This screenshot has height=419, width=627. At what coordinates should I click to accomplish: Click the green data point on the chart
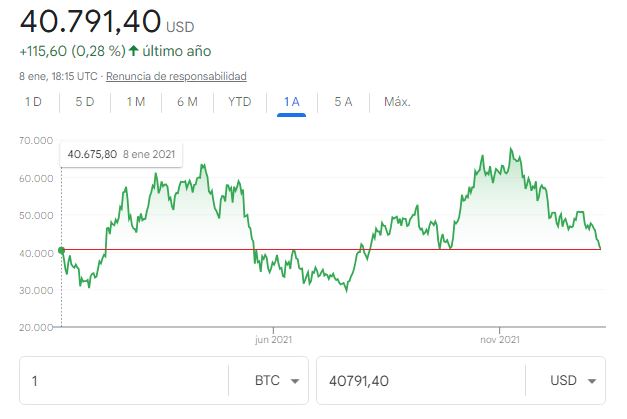(62, 250)
